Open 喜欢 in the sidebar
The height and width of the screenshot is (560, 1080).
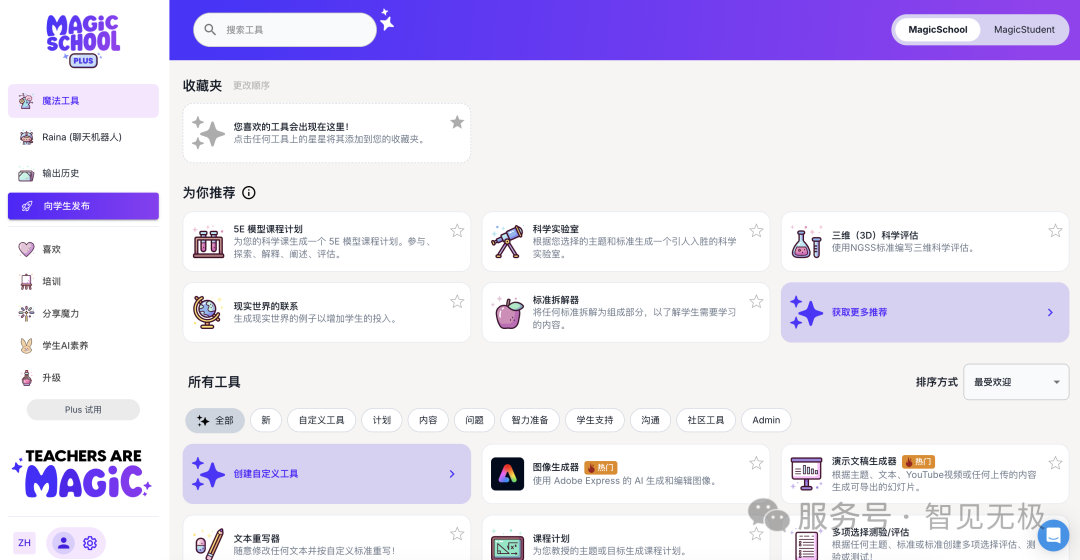pos(83,249)
